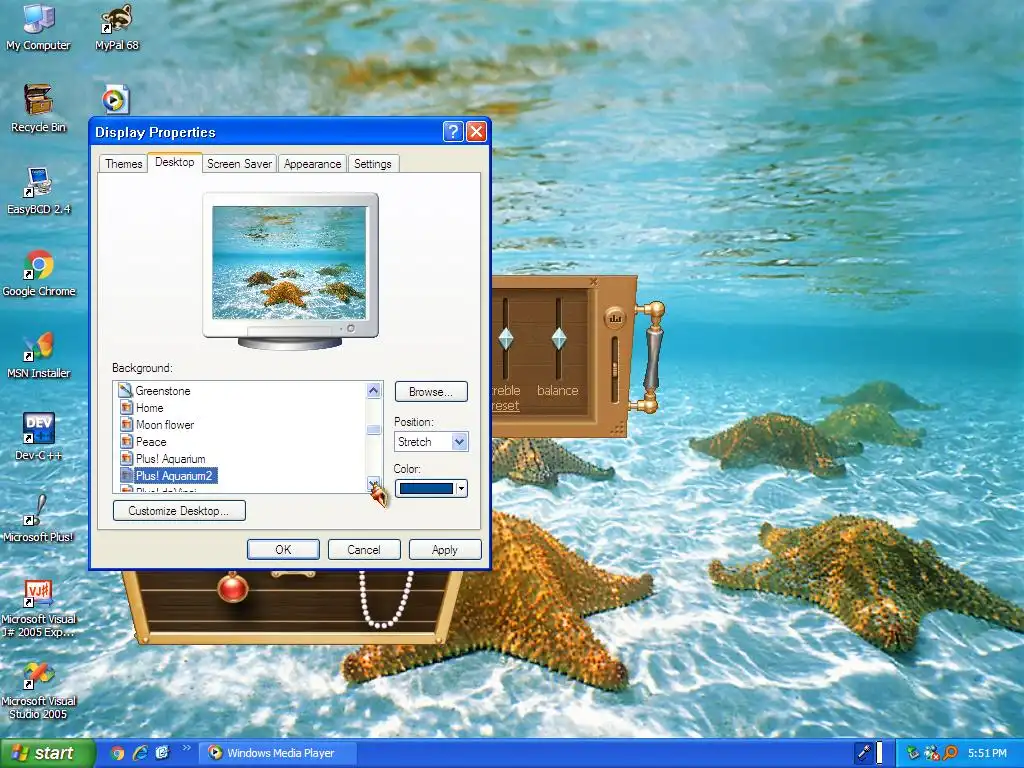The image size is (1024, 768).
Task: Close the wooden media player settings drawer
Action: coord(593,282)
